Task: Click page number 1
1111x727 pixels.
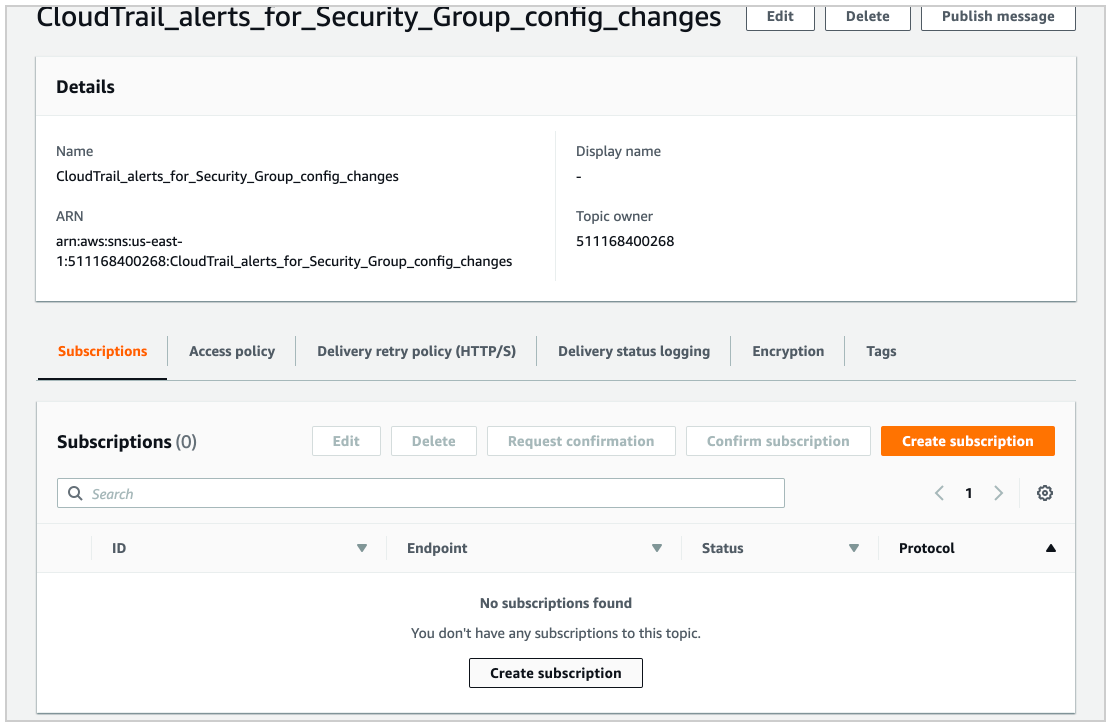Action: [x=969, y=493]
